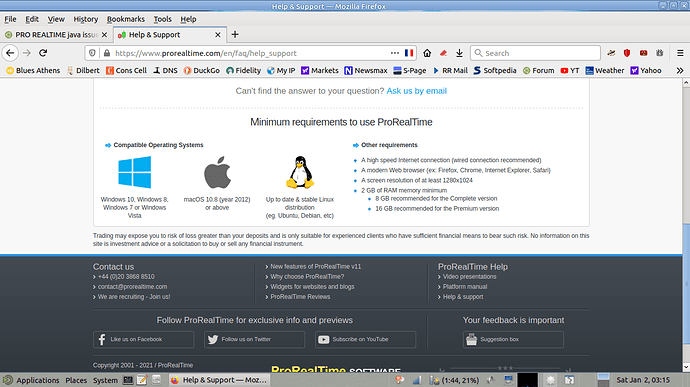
Task: Show more bookmarks via overflow chevron
Action: (x=680, y=70)
